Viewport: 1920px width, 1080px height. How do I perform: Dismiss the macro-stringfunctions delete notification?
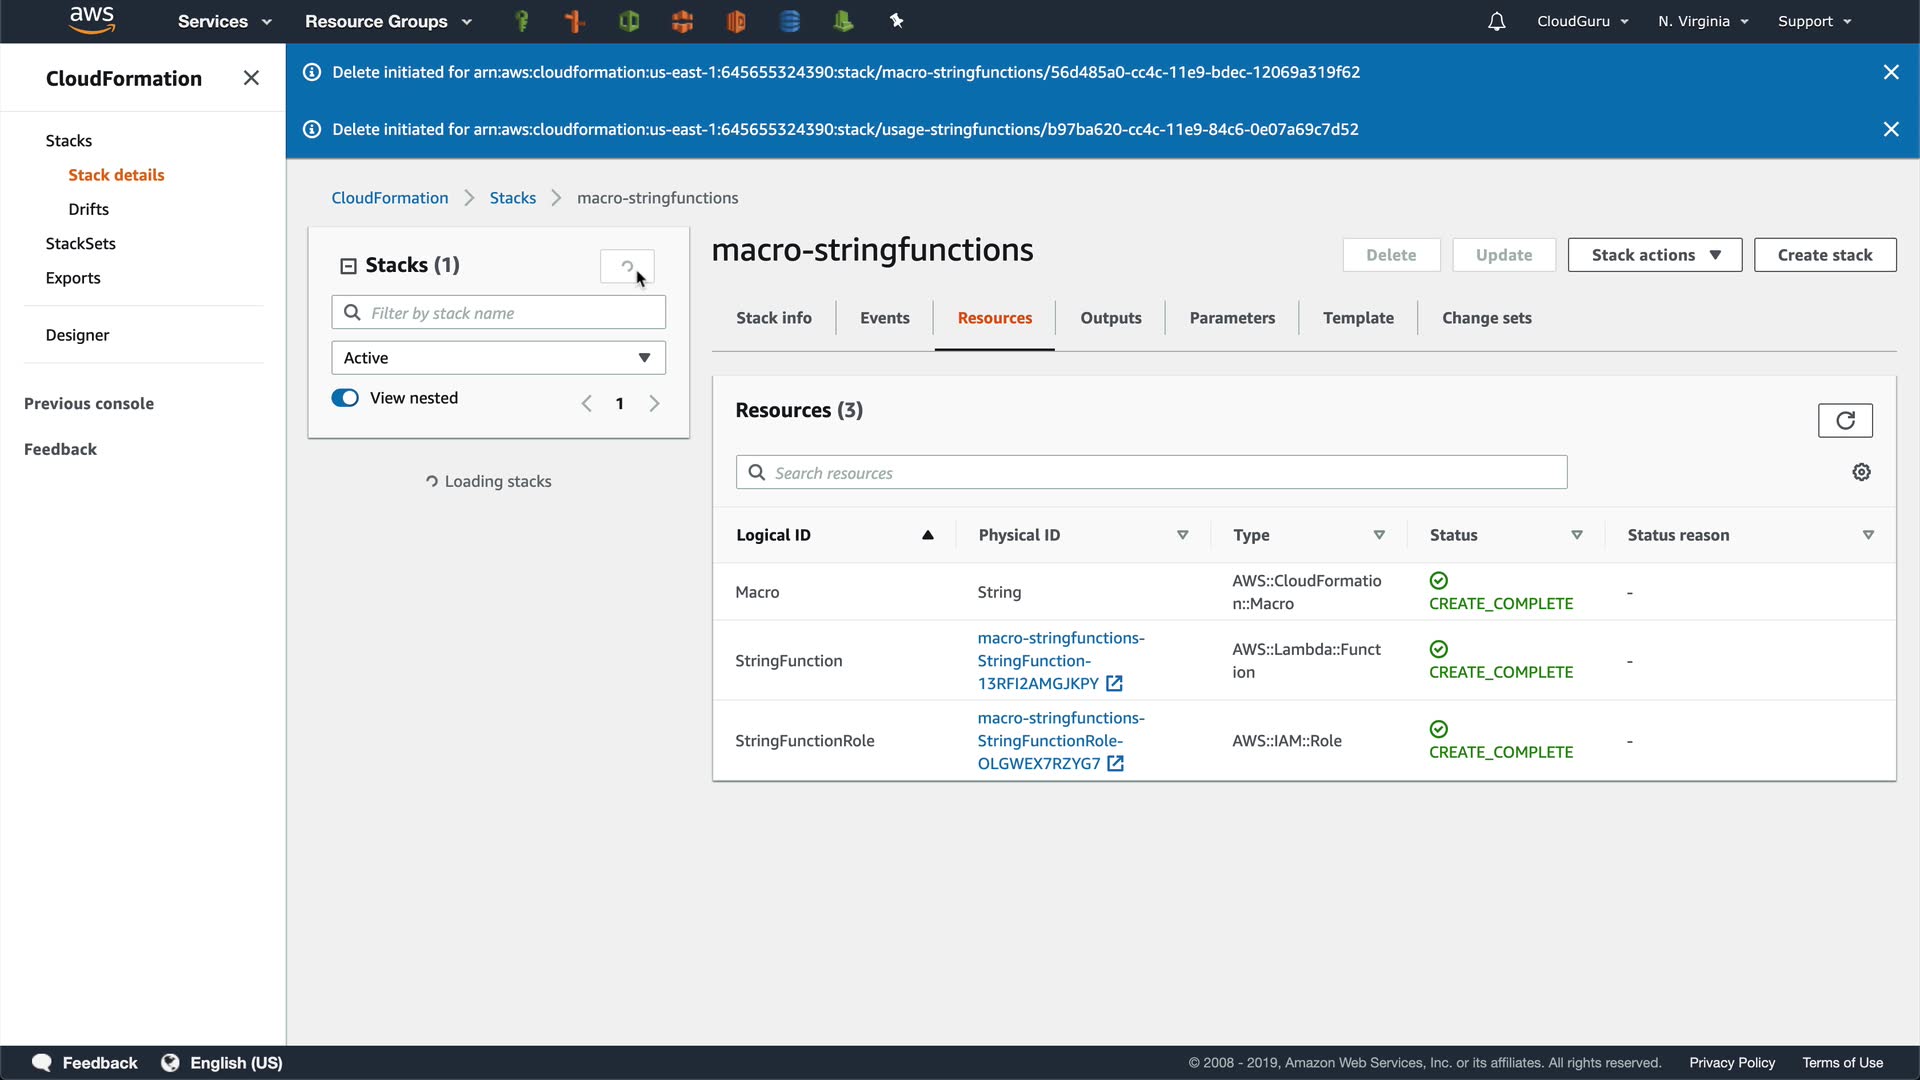pyautogui.click(x=1890, y=72)
